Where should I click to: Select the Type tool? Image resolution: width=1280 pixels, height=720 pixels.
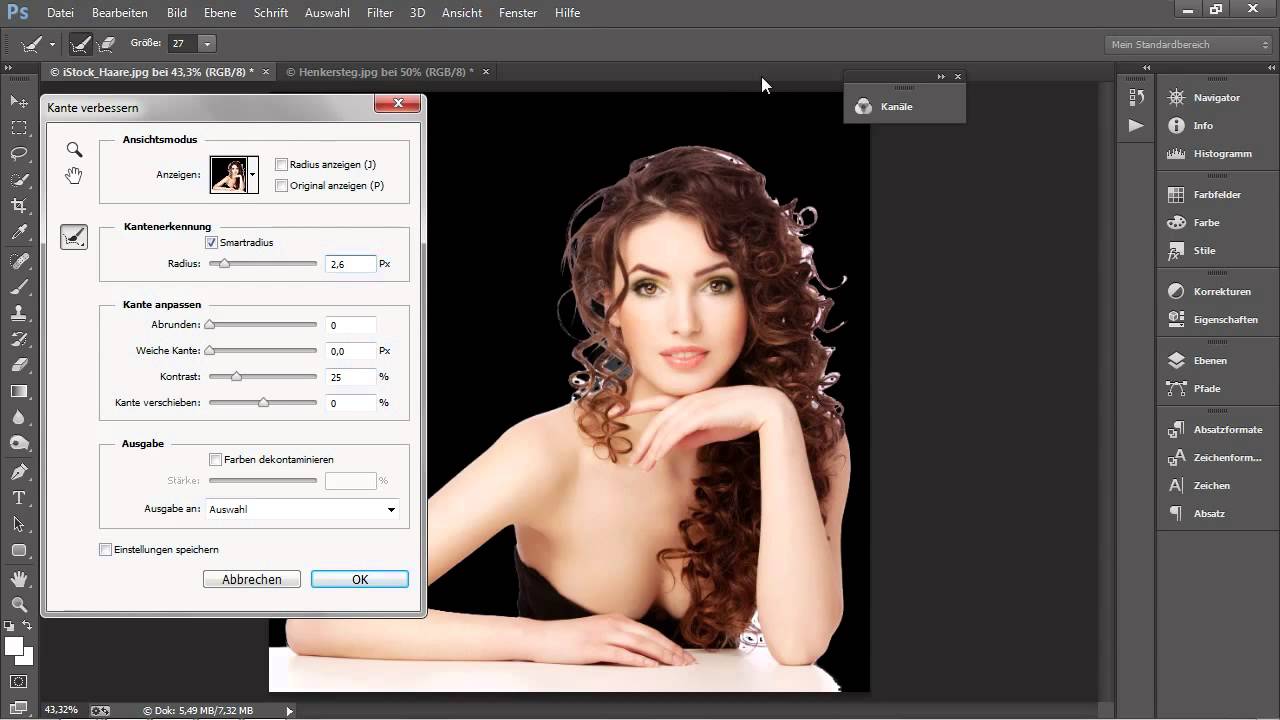19,498
